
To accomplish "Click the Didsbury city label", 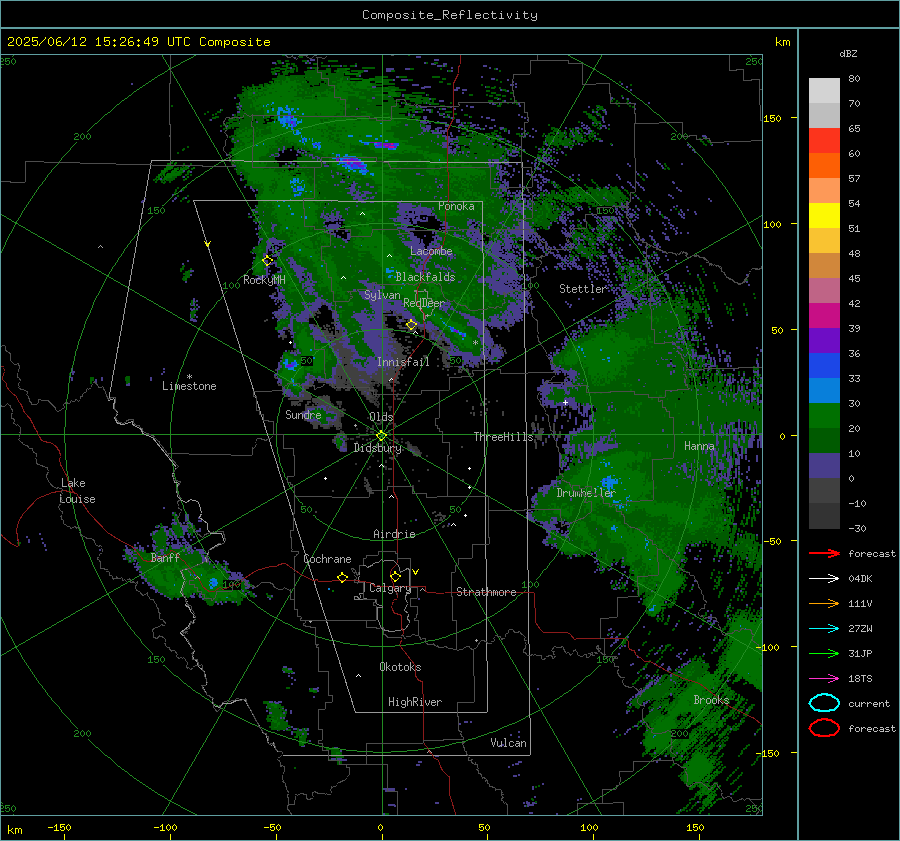I will click(378, 448).
